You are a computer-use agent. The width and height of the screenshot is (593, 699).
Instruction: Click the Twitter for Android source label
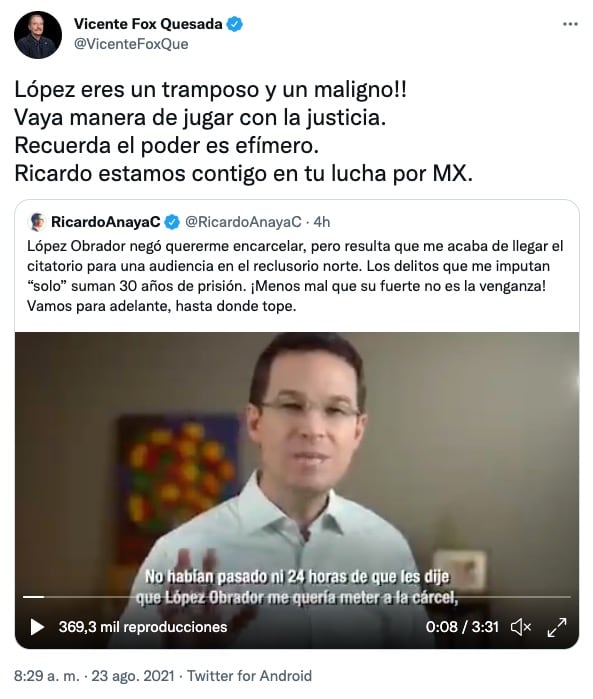tap(249, 676)
